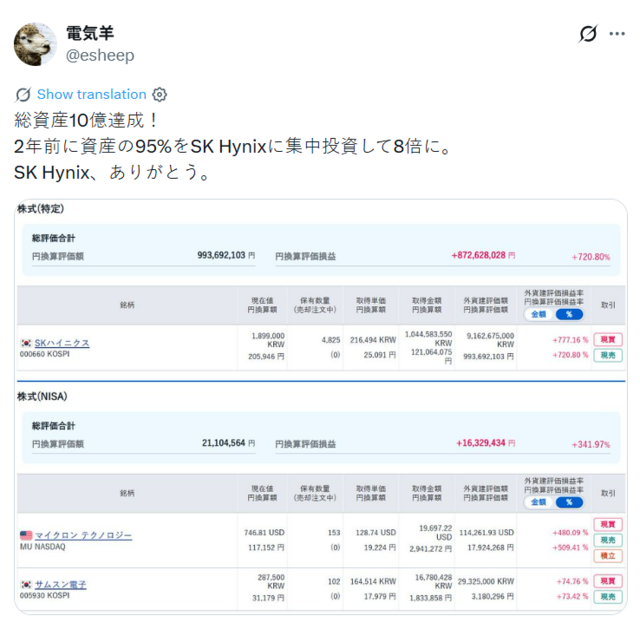Click South Korea flag beside サムスン電子
The image size is (640, 629).
pyautogui.click(x=26, y=585)
